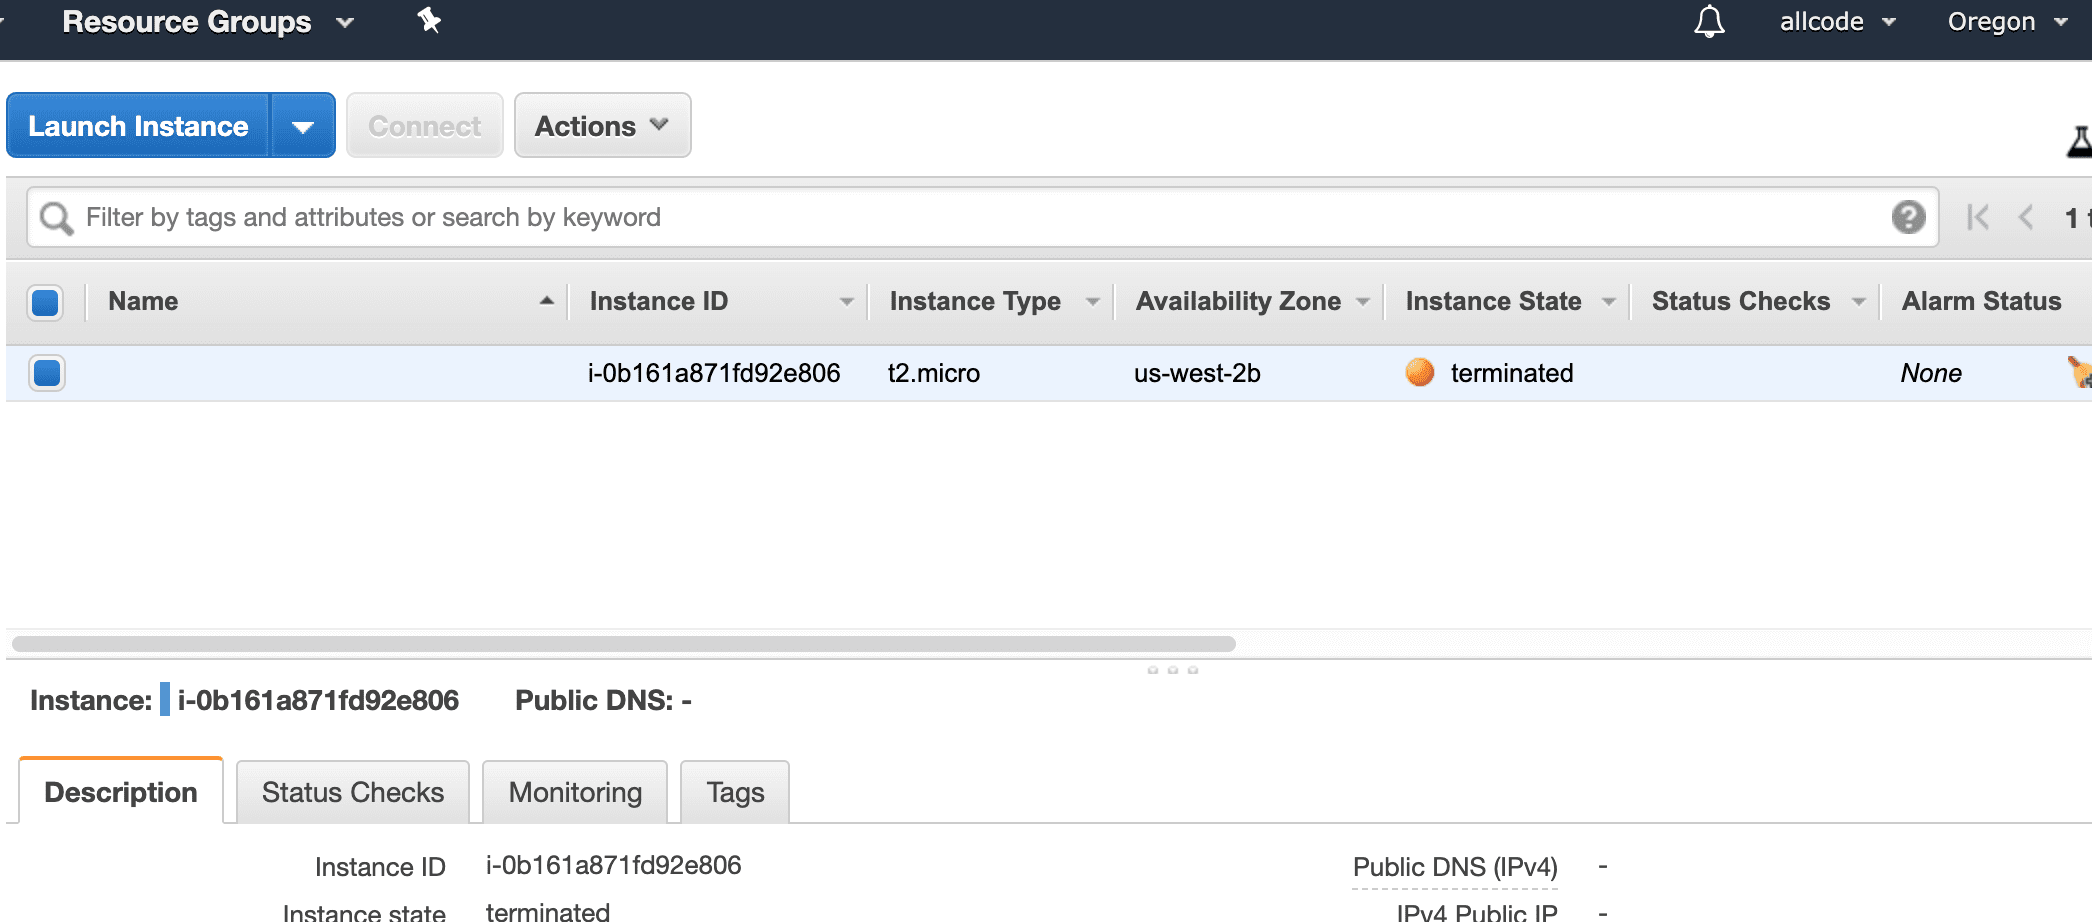Click the first-page pagination arrow
Screen dimensions: 2092x922
click(x=1977, y=217)
